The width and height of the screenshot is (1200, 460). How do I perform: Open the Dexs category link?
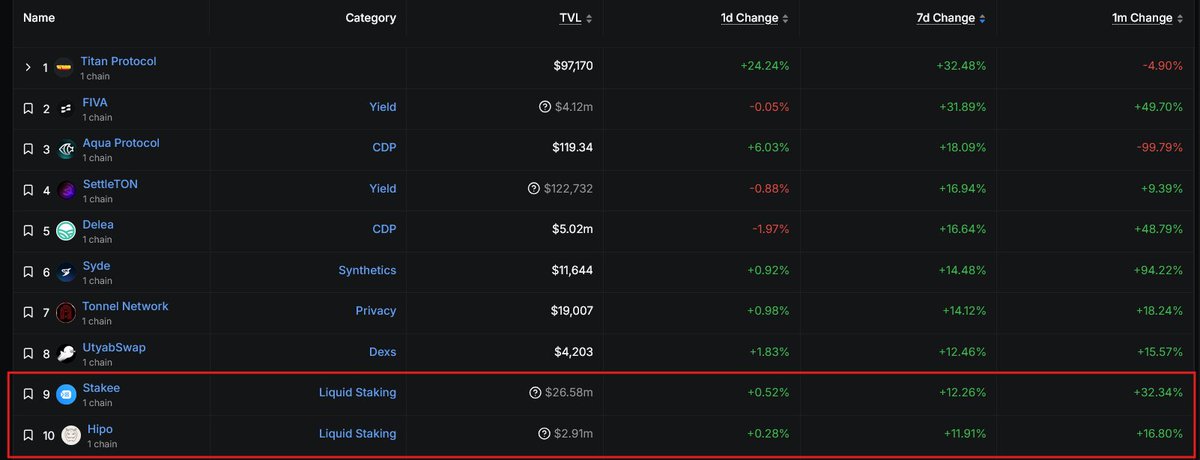(381, 352)
